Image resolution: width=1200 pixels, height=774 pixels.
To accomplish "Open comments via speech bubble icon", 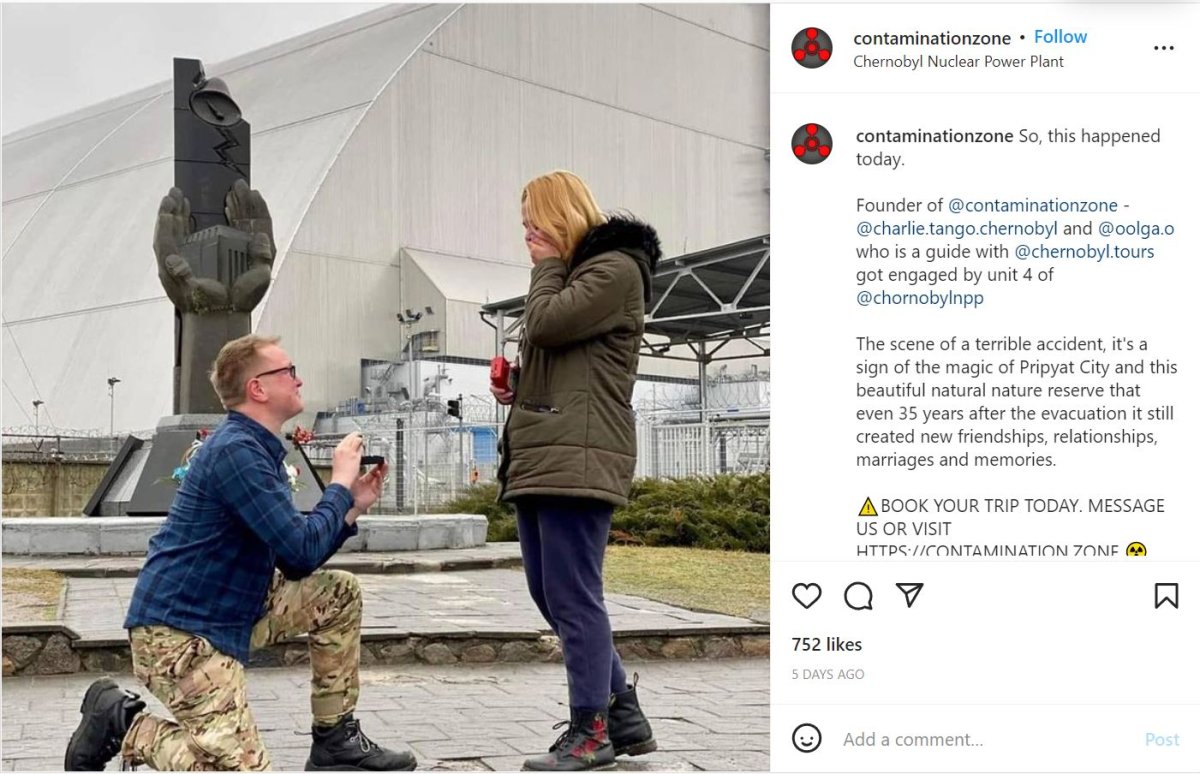I will [x=858, y=596].
